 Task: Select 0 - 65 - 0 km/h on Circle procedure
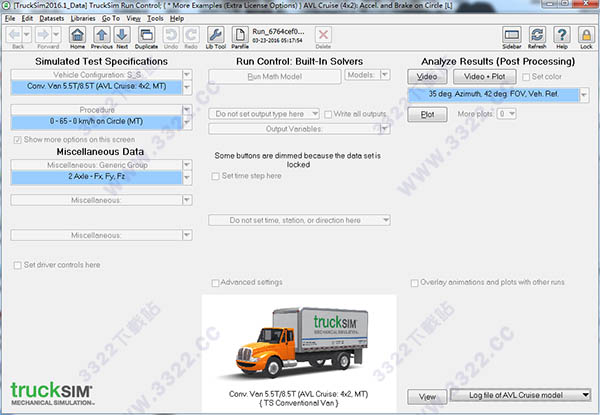96,122
